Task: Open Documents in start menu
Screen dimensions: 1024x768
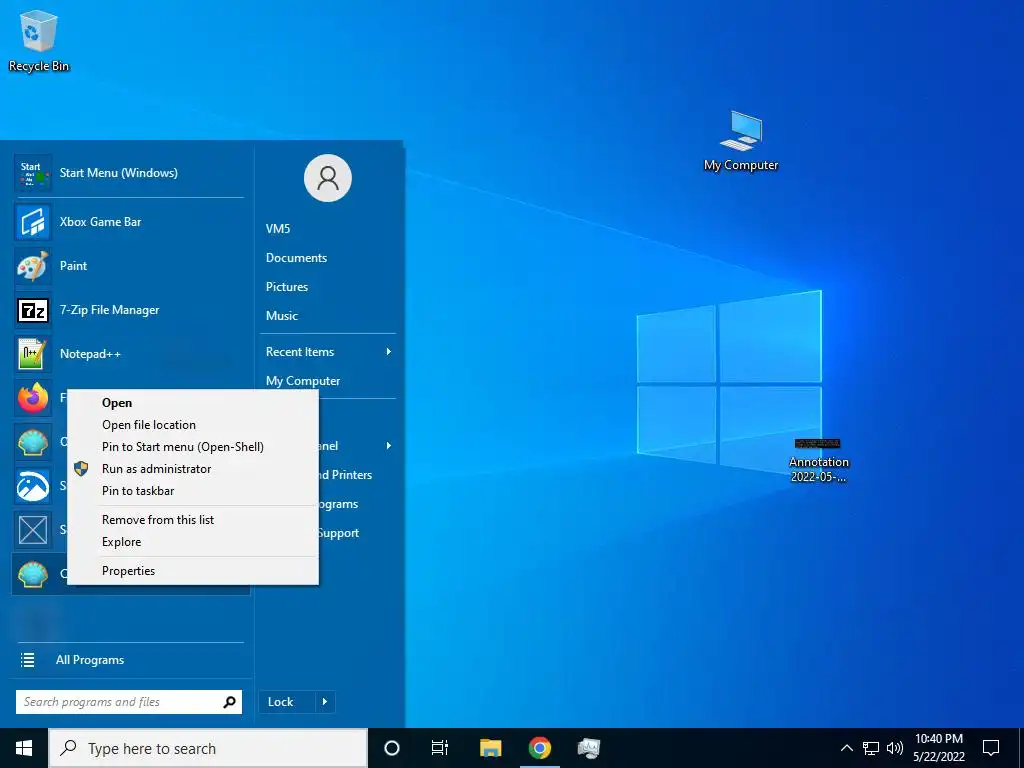Action: (296, 258)
